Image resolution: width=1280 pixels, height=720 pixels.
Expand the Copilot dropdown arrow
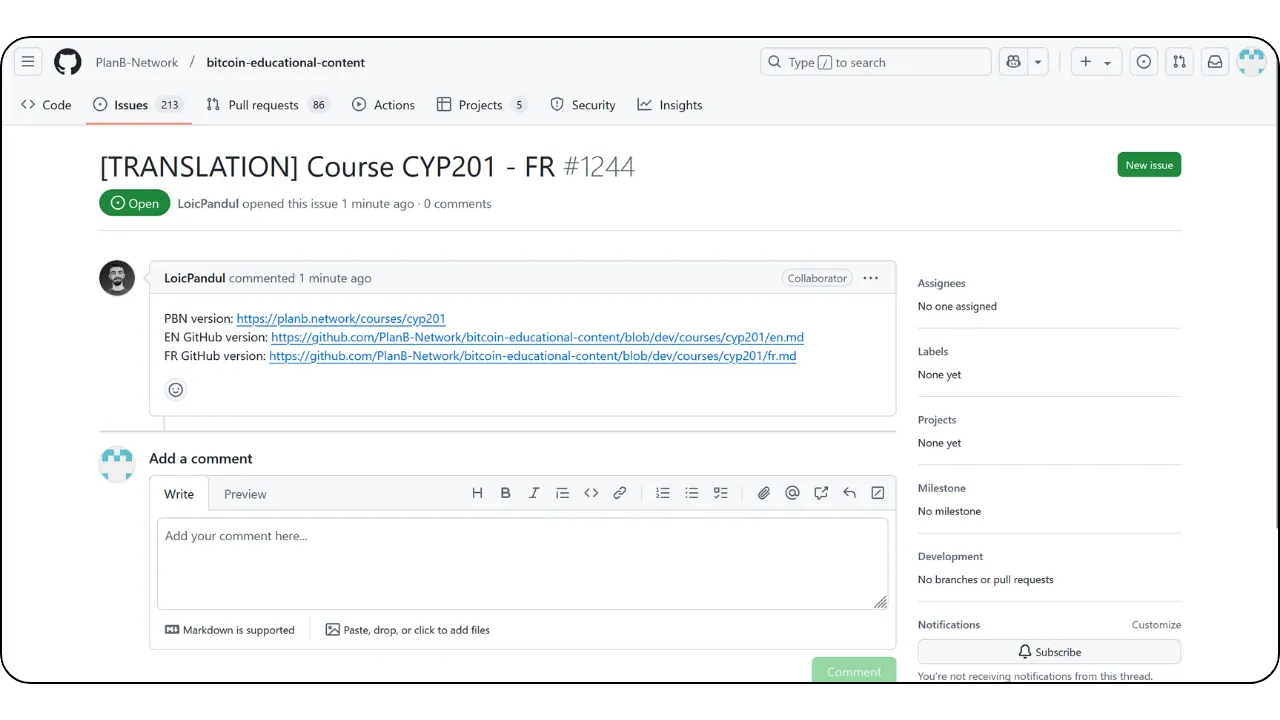pos(1038,62)
